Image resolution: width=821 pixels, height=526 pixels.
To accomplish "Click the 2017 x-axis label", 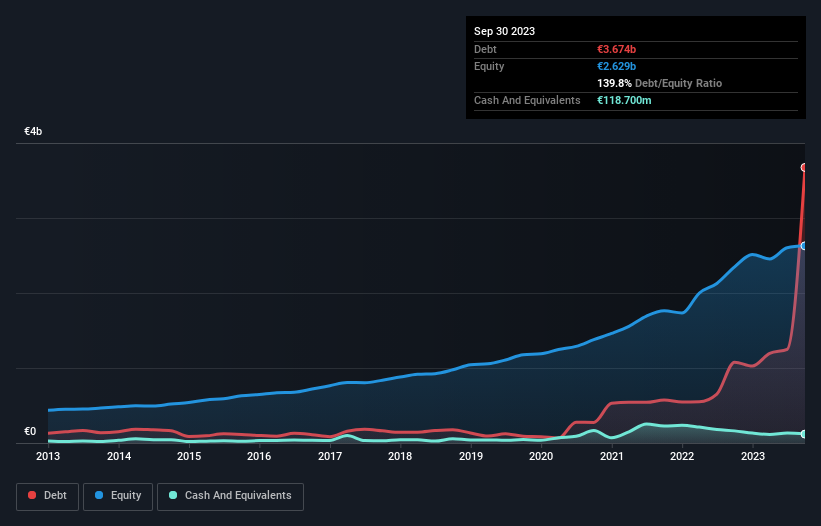I will point(330,456).
